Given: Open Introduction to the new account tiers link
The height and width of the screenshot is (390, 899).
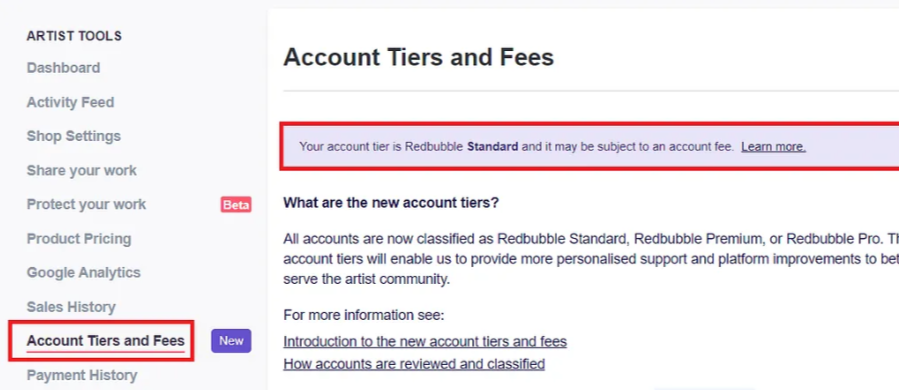Looking at the screenshot, I should pyautogui.click(x=425, y=342).
